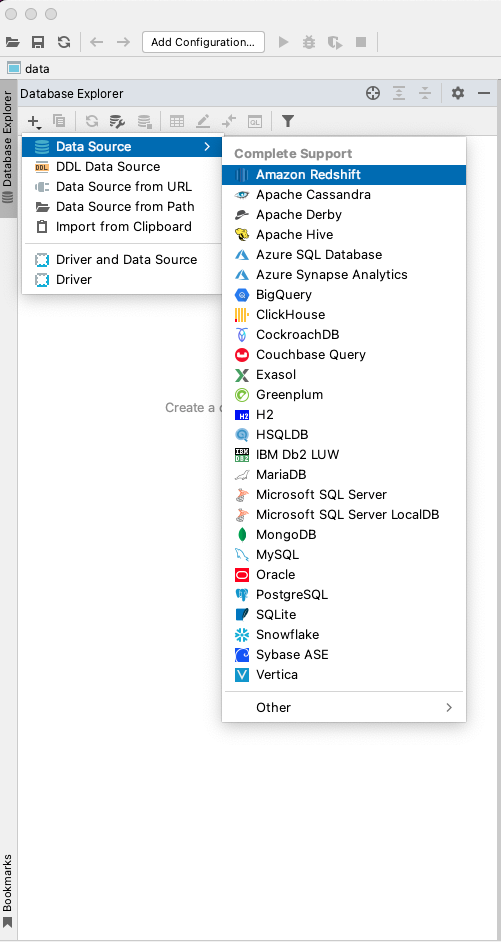Click the Stop square icon
The image size is (501, 942).
point(361,42)
